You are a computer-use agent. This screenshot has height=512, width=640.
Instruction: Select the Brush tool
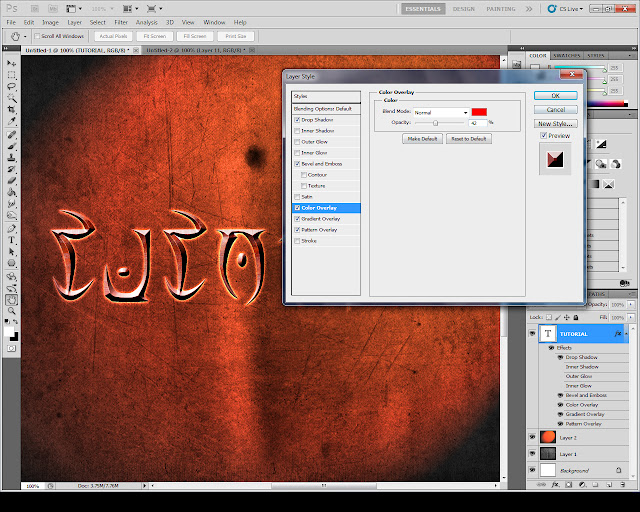pos(11,146)
